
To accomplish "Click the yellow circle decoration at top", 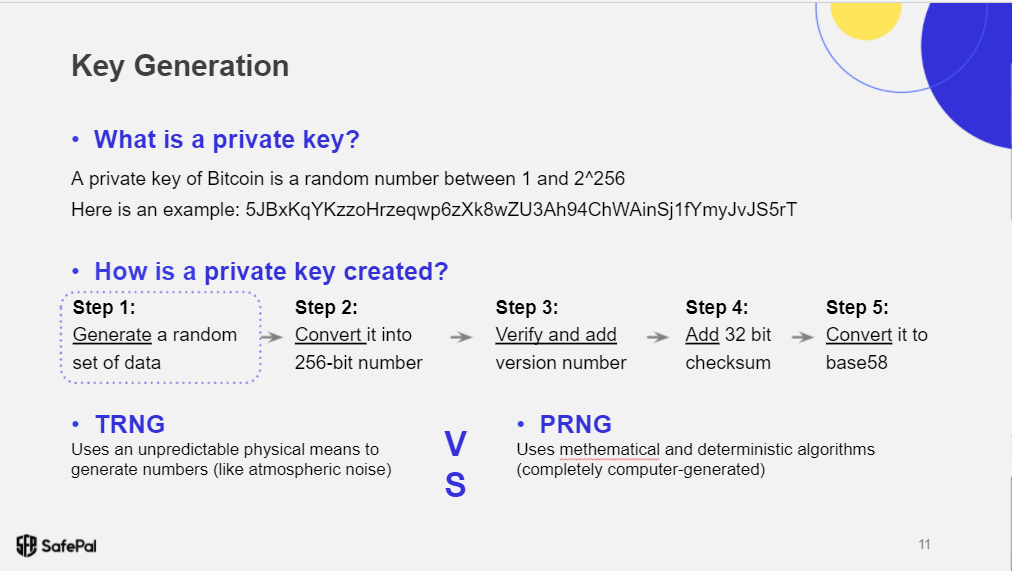I will click(x=865, y=19).
